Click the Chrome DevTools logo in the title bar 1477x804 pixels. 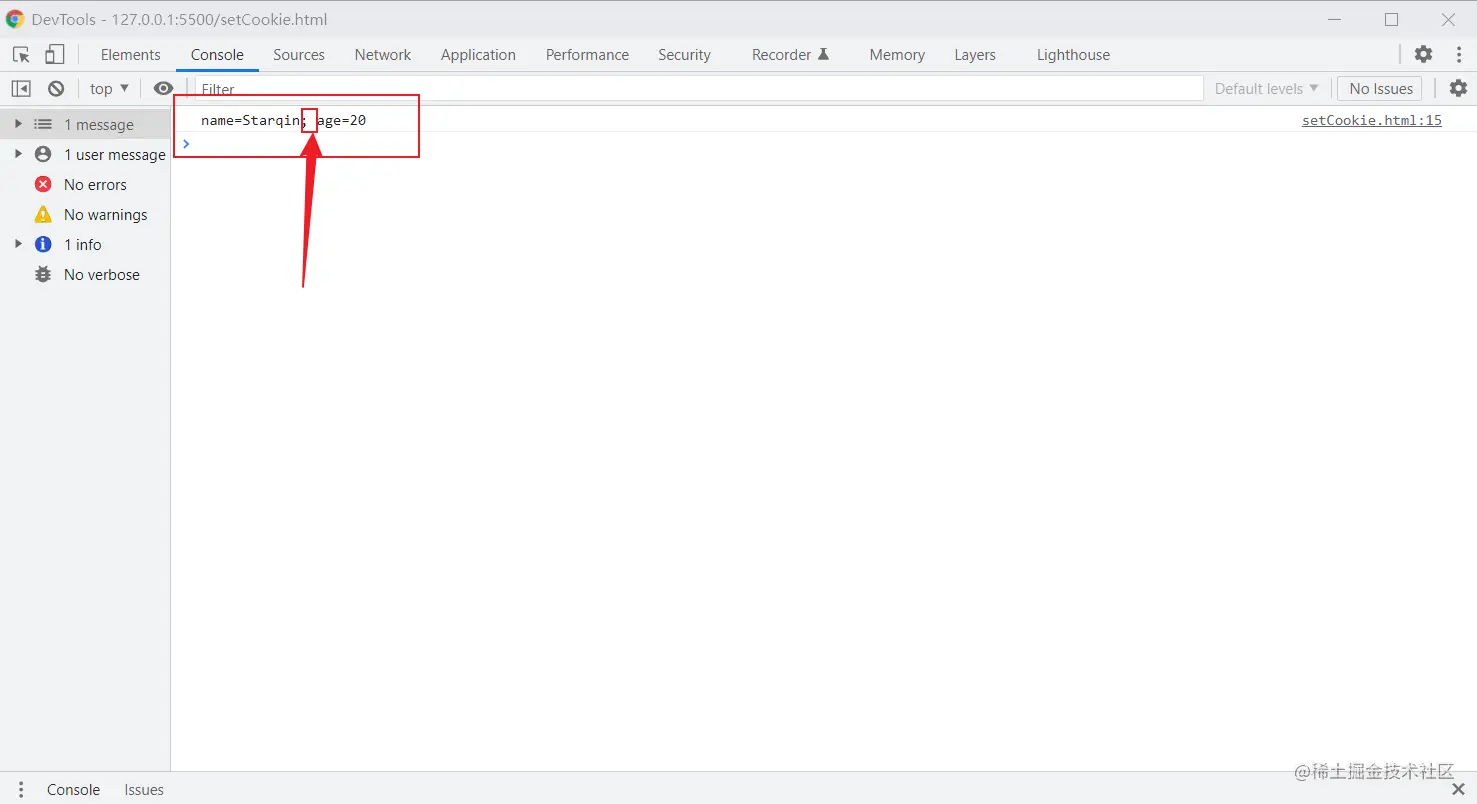15,19
